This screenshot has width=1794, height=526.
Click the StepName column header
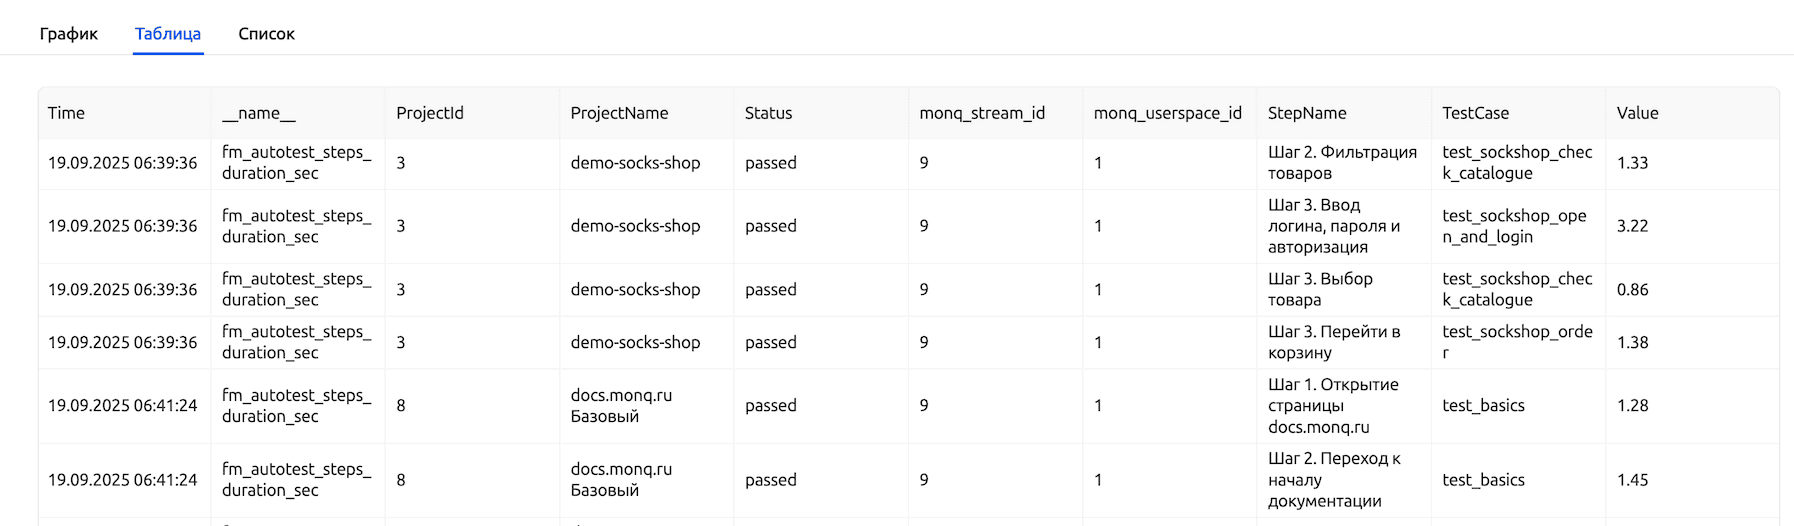click(x=1307, y=113)
